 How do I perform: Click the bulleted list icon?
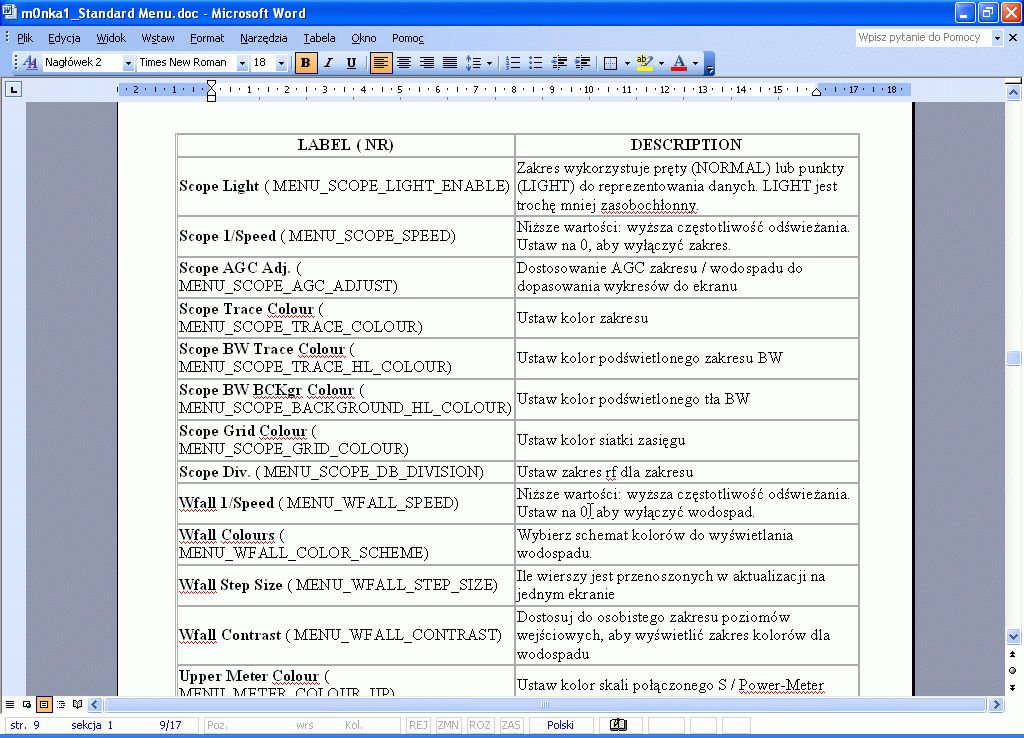536,63
